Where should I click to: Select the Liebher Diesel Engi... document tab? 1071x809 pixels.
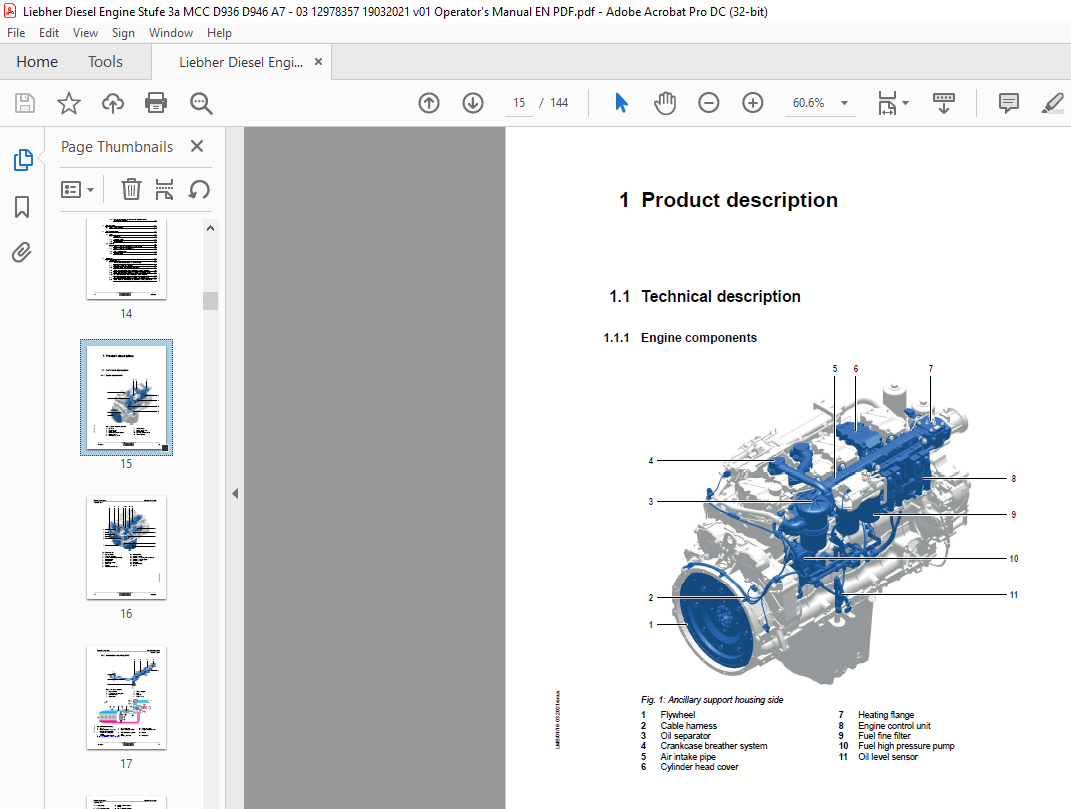240,62
